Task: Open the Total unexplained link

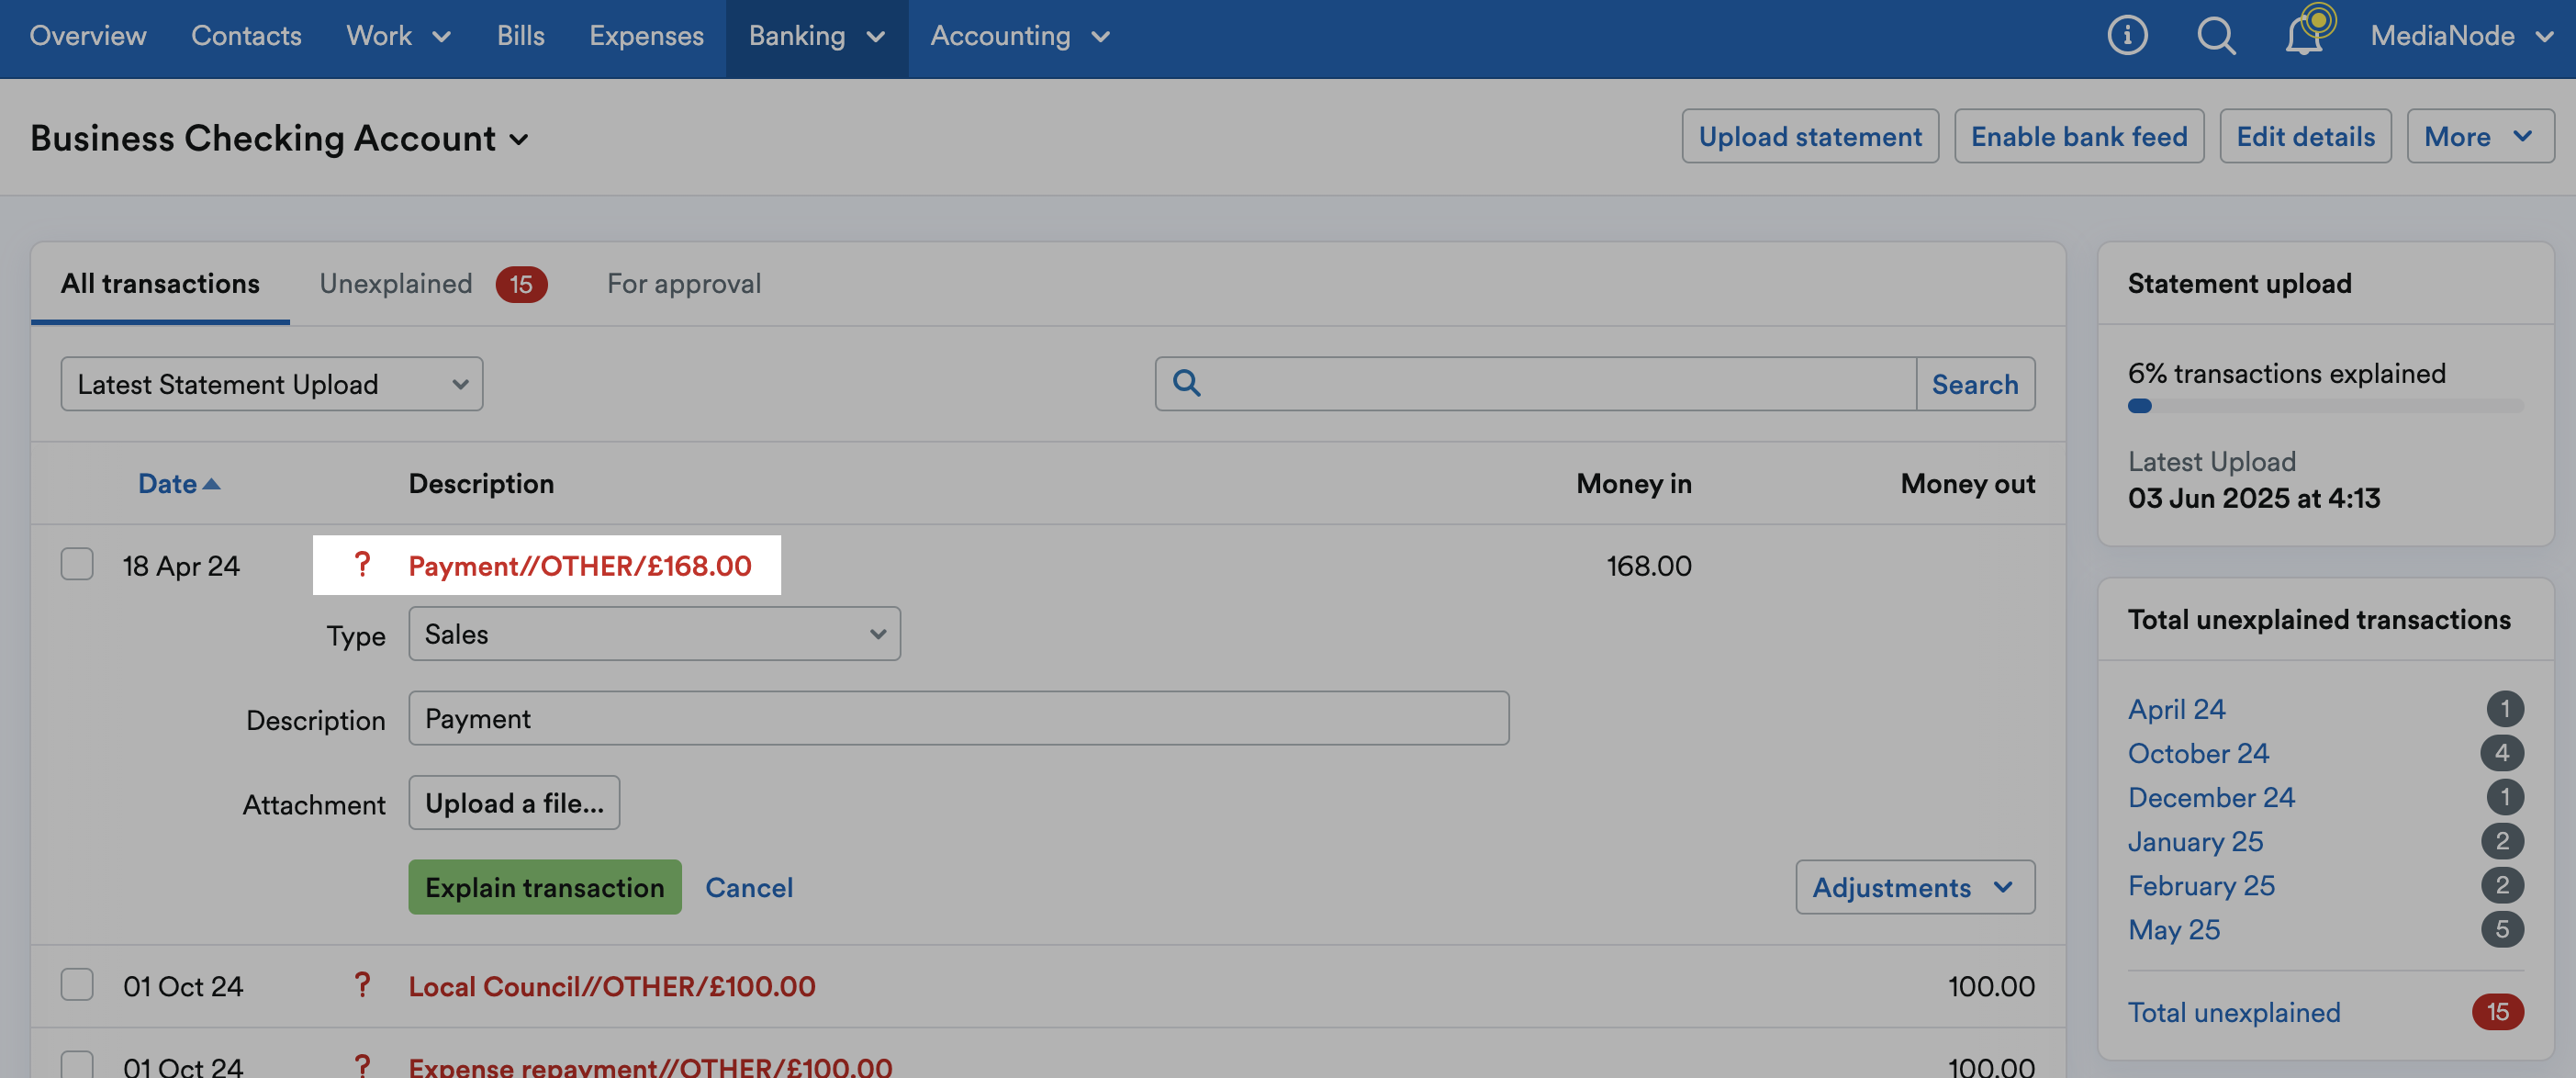Action: pyautogui.click(x=2234, y=1012)
